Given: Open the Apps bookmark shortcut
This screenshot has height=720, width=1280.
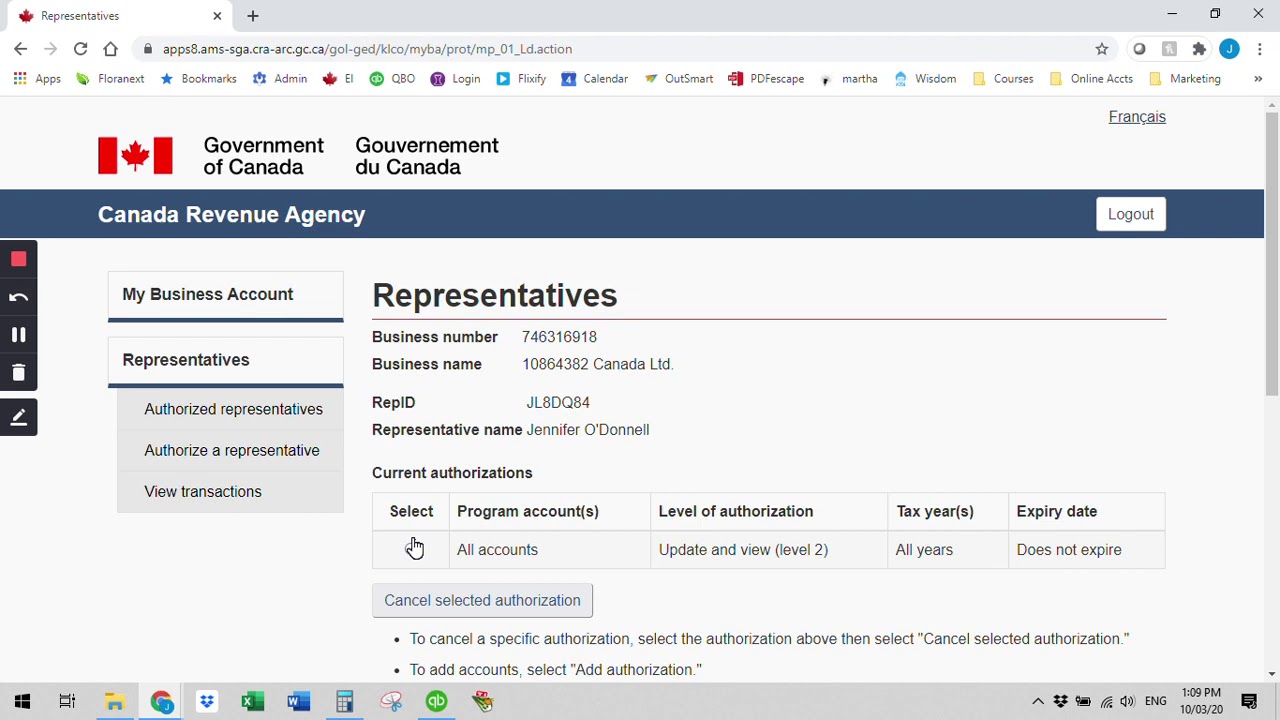Looking at the screenshot, I should pos(37,79).
